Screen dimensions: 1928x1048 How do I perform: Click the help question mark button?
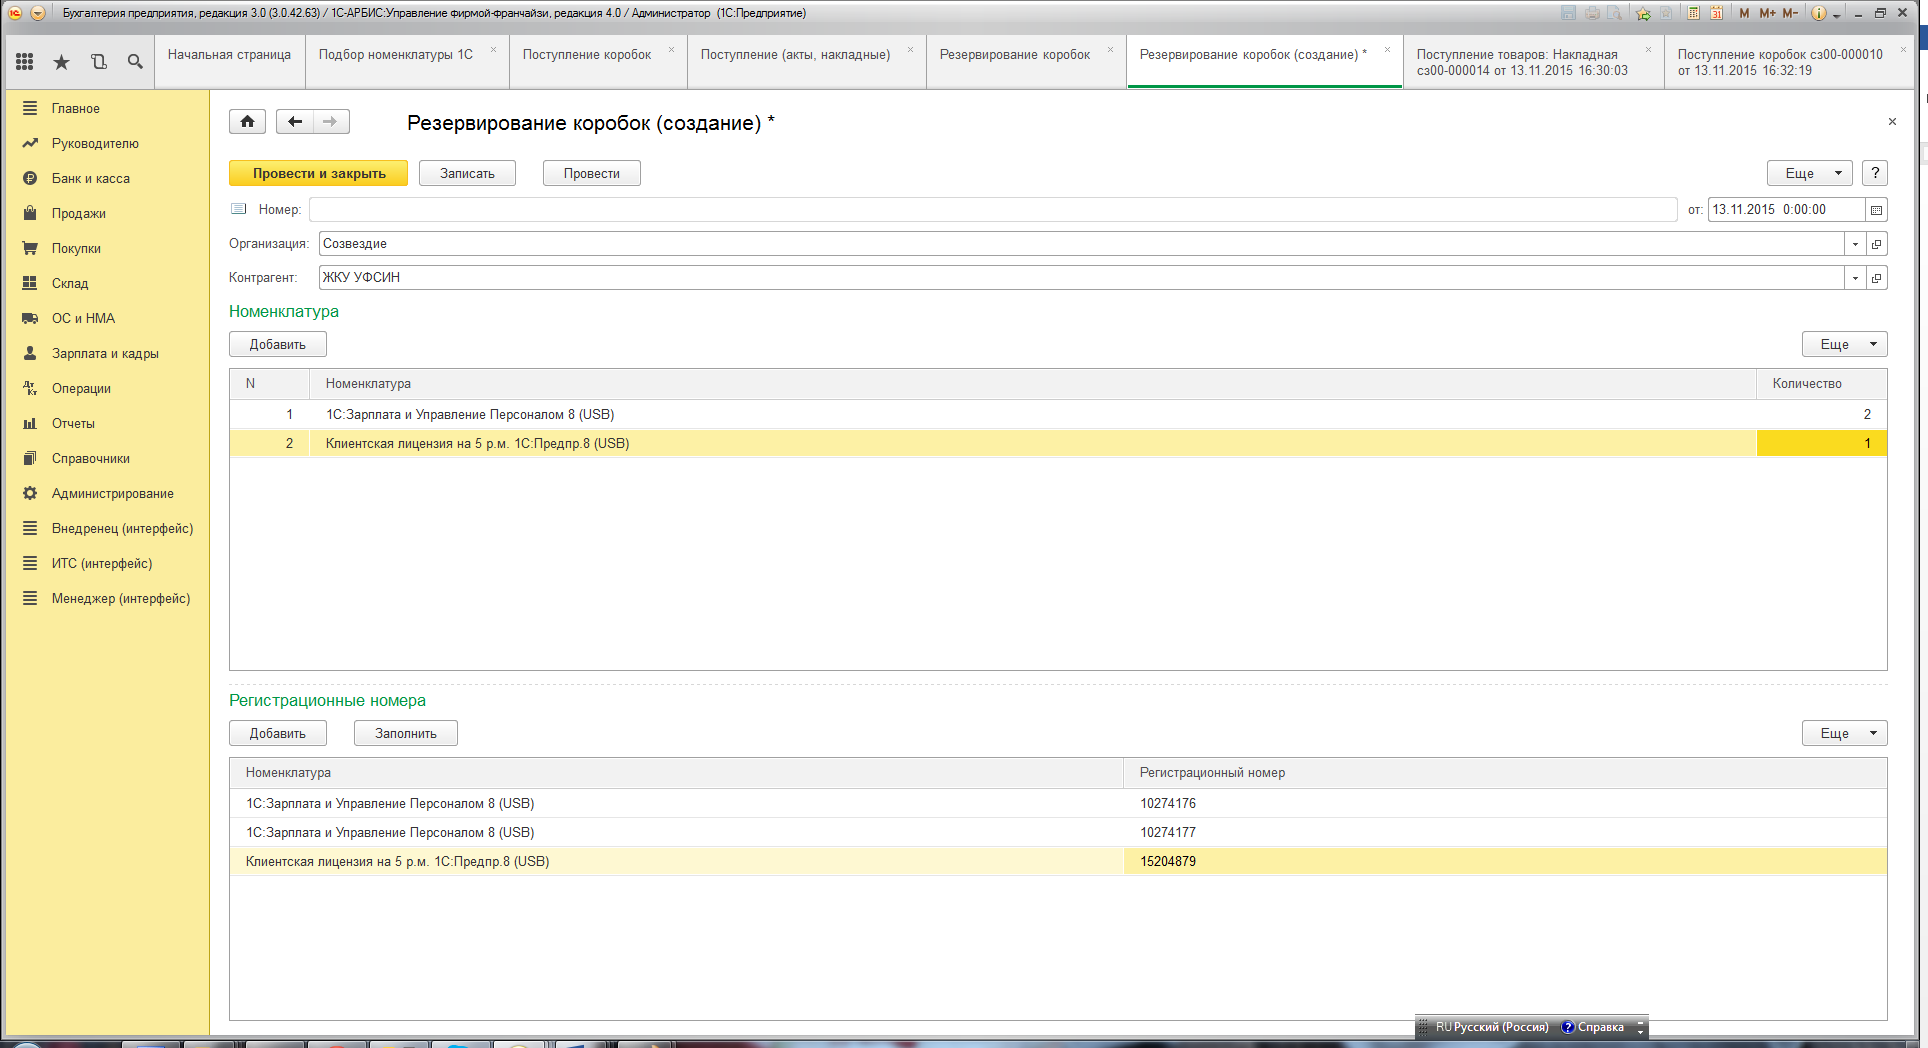[1875, 173]
